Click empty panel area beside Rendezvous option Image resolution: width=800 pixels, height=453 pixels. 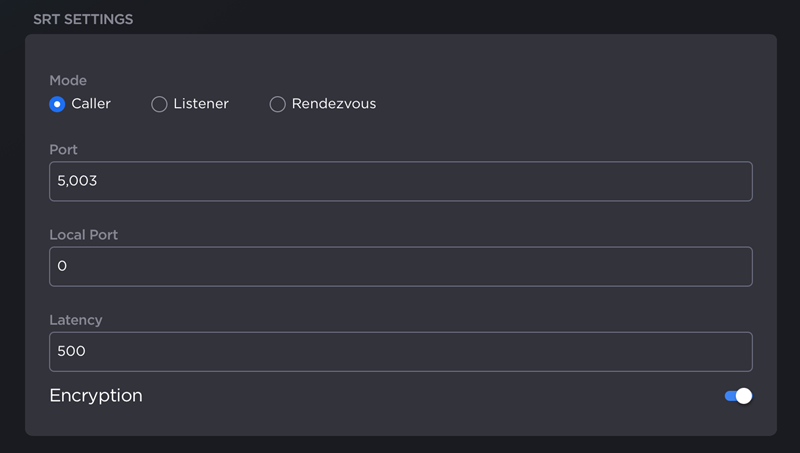click(560, 104)
